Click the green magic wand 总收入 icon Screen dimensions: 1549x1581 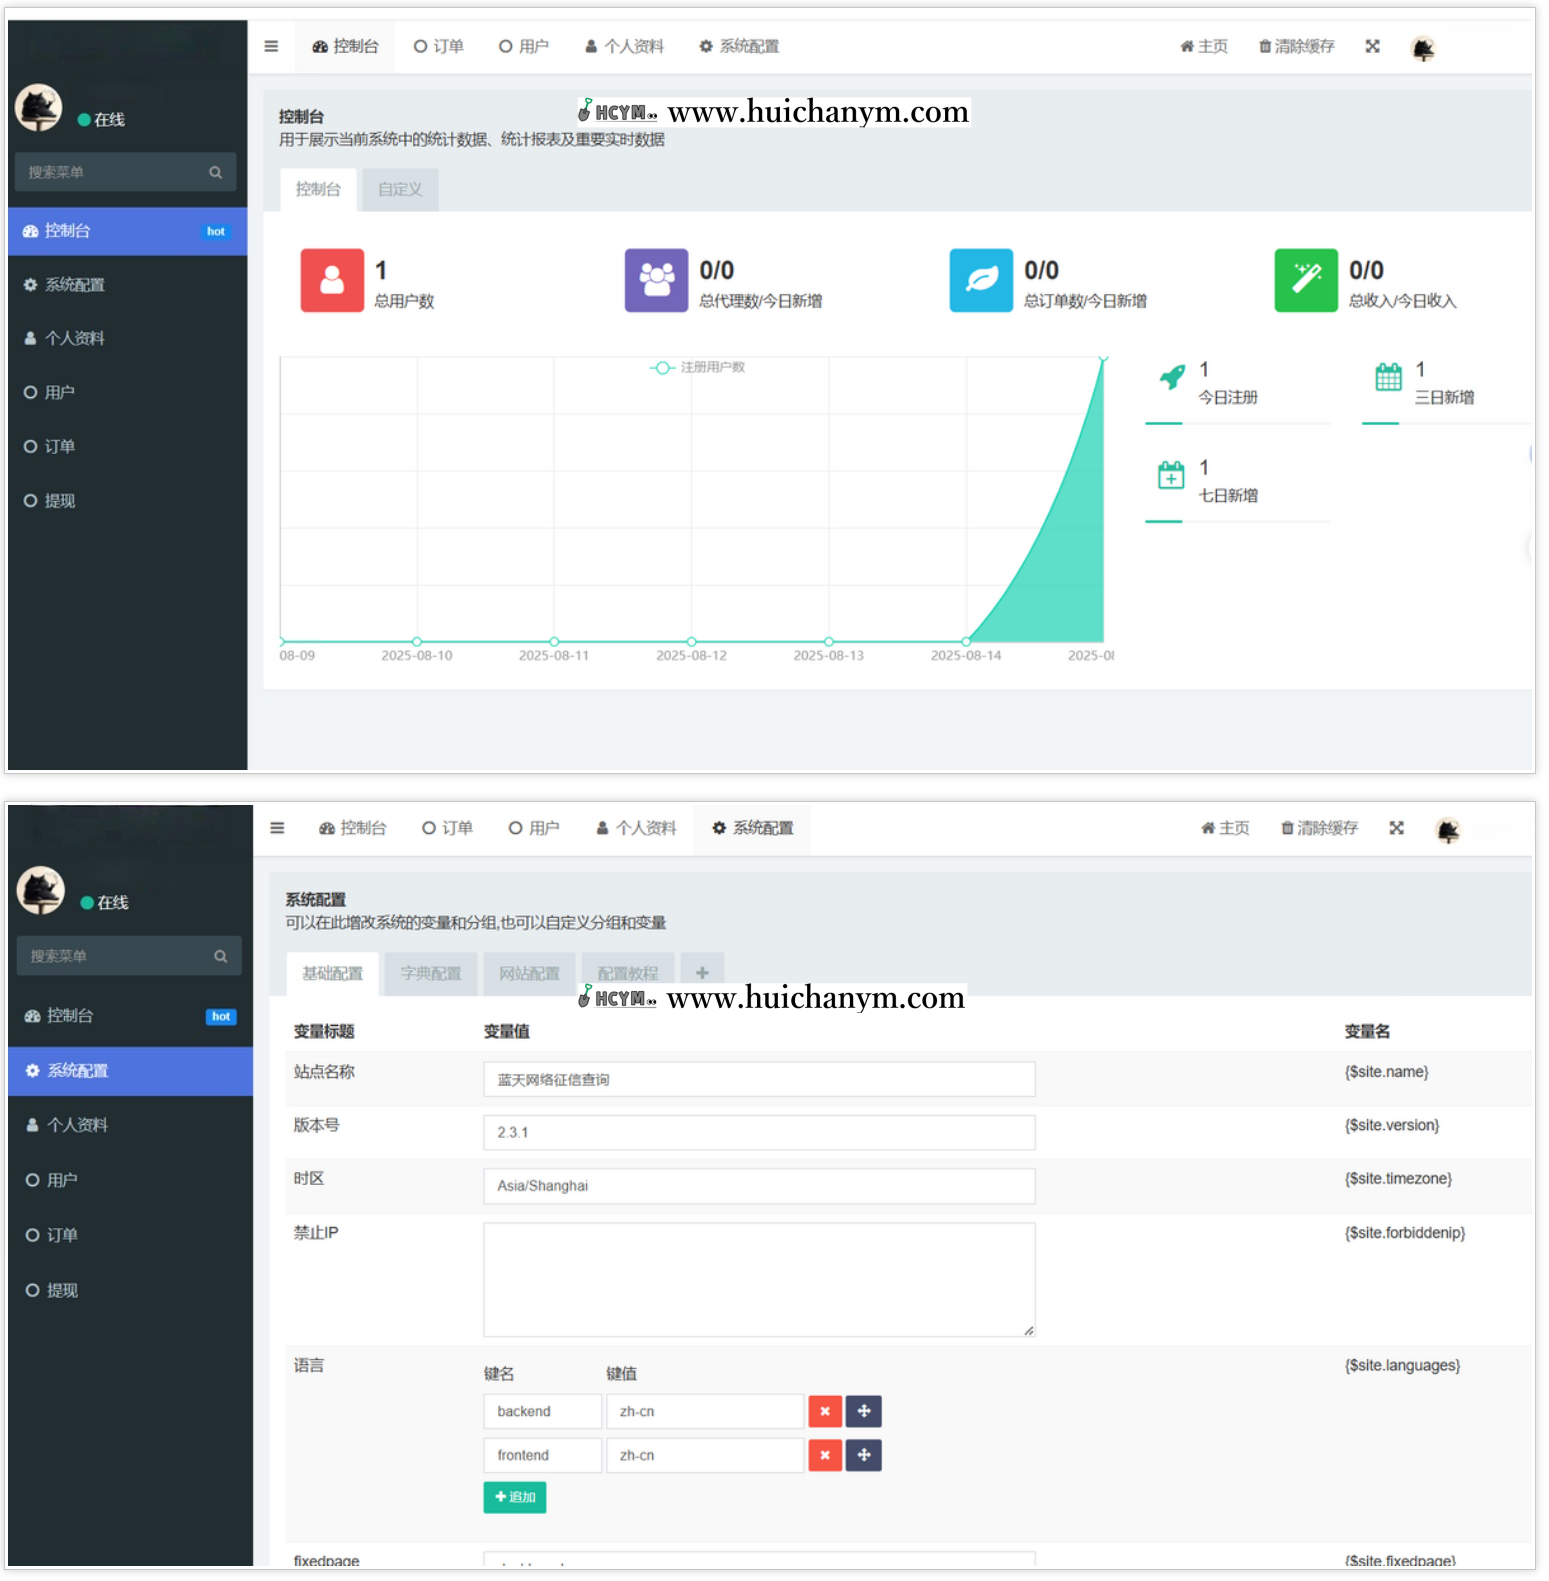pos(1305,281)
